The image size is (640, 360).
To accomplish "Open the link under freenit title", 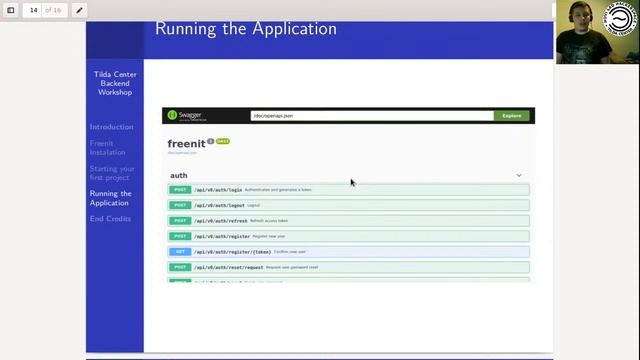I will (x=182, y=153).
